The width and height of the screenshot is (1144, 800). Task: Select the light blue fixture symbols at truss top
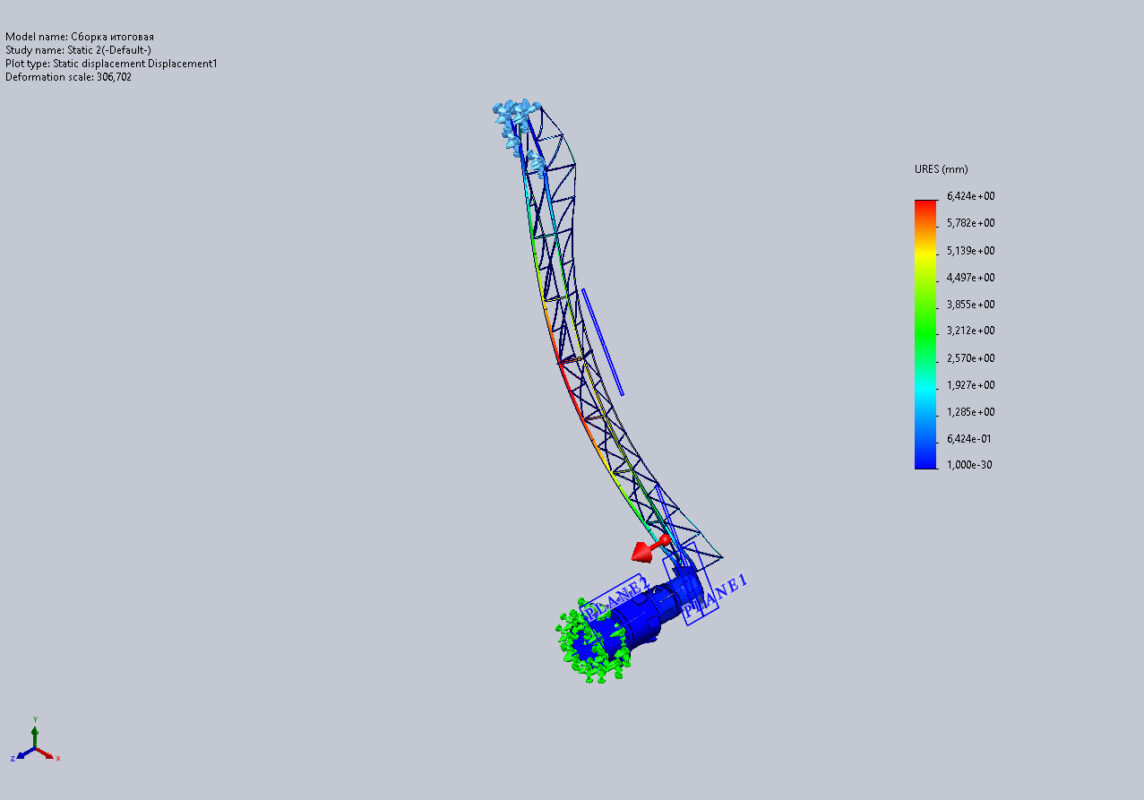click(x=515, y=116)
